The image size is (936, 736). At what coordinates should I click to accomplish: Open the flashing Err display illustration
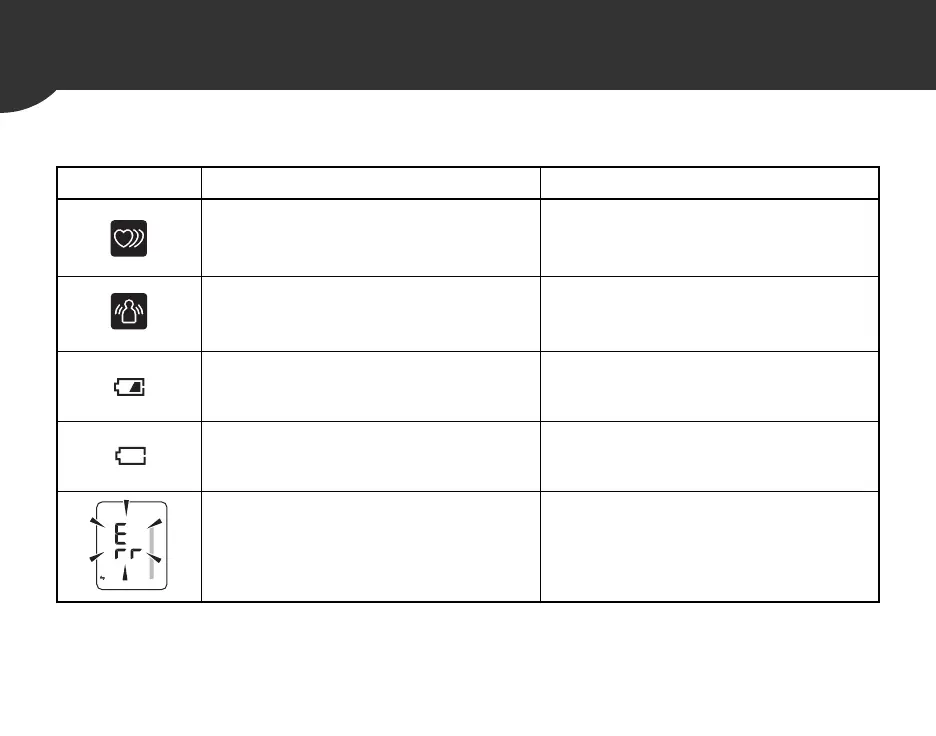pos(129,546)
